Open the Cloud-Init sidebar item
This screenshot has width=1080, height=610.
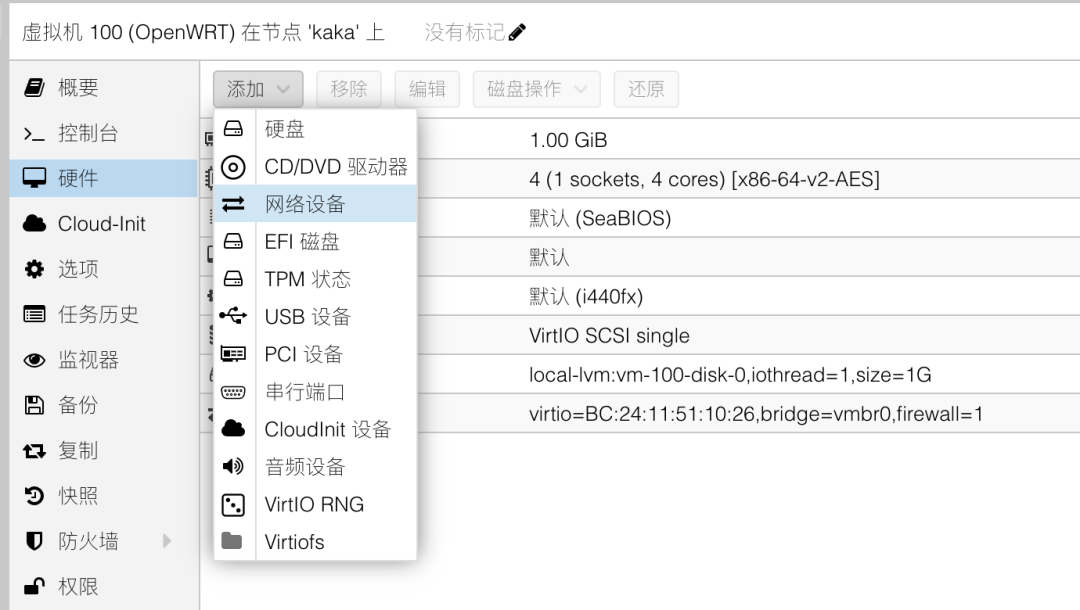(x=103, y=224)
